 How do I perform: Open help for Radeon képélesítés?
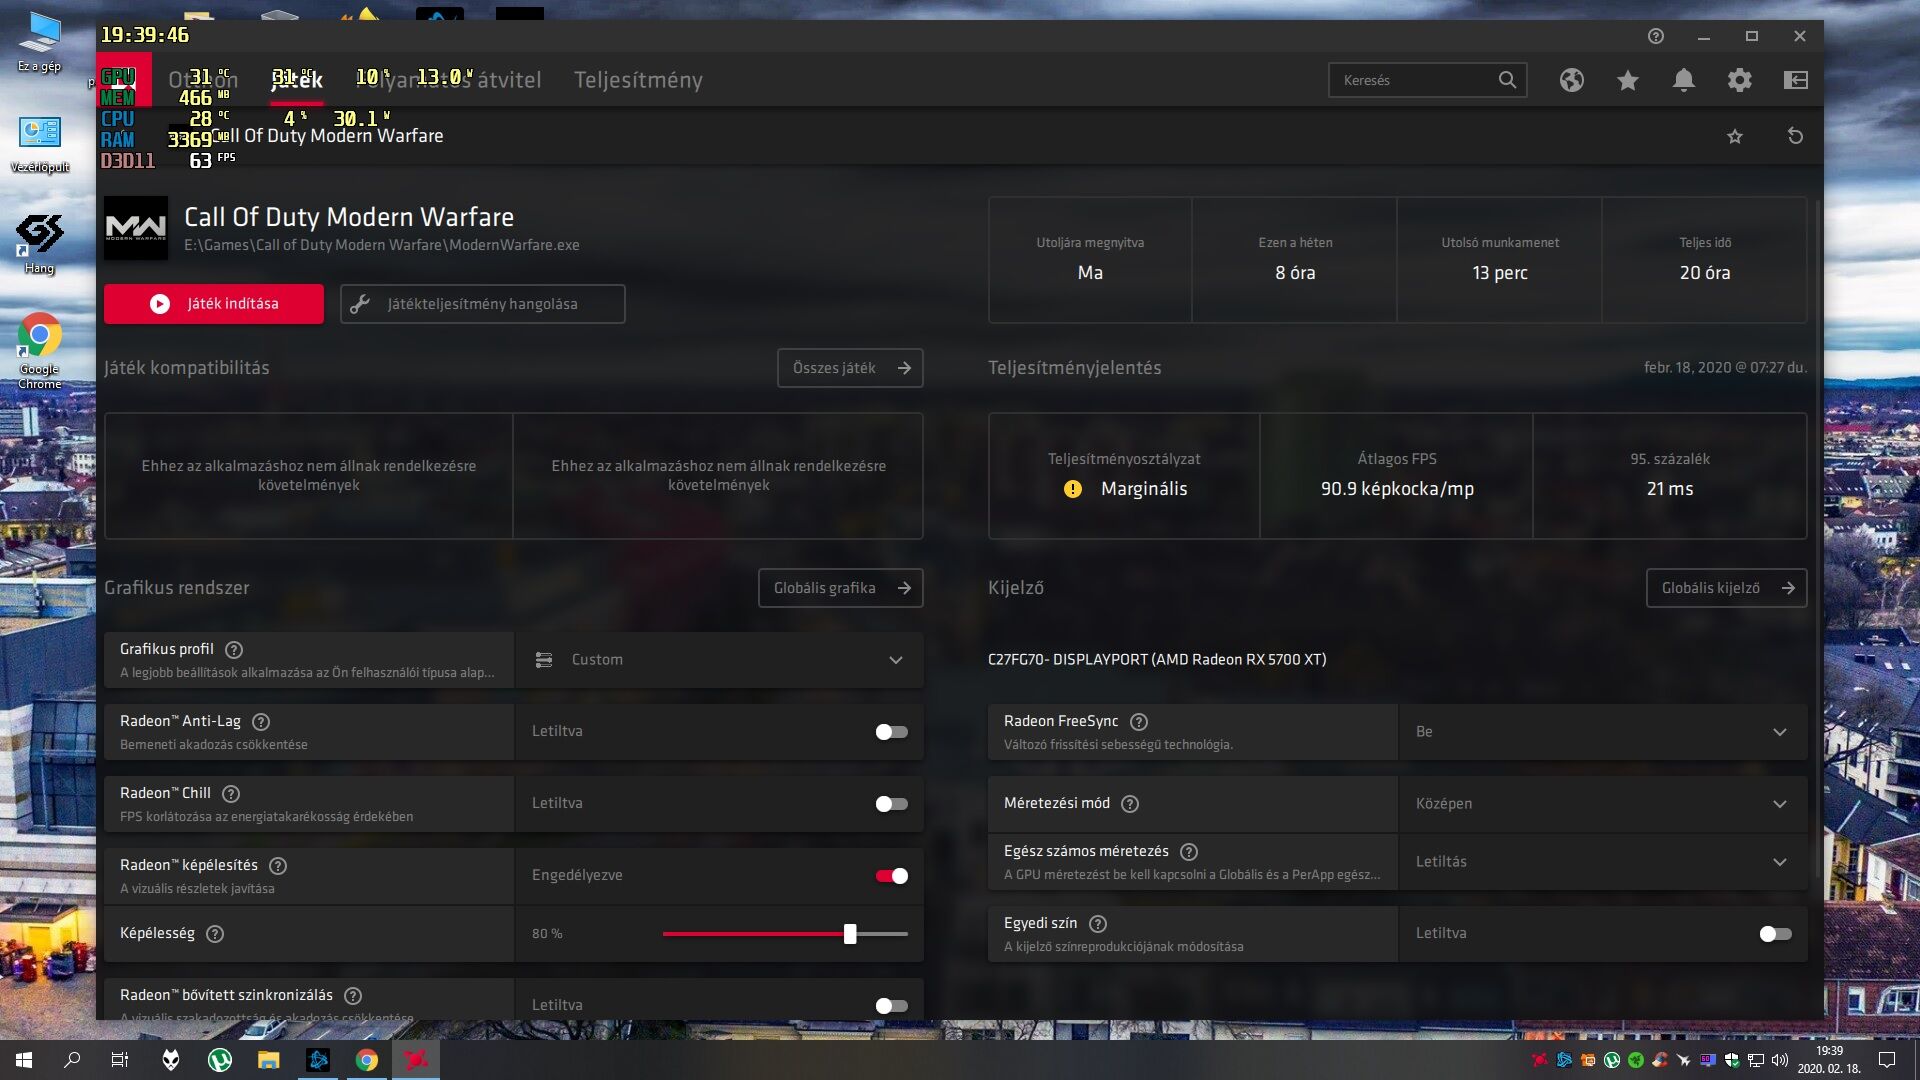coord(278,866)
